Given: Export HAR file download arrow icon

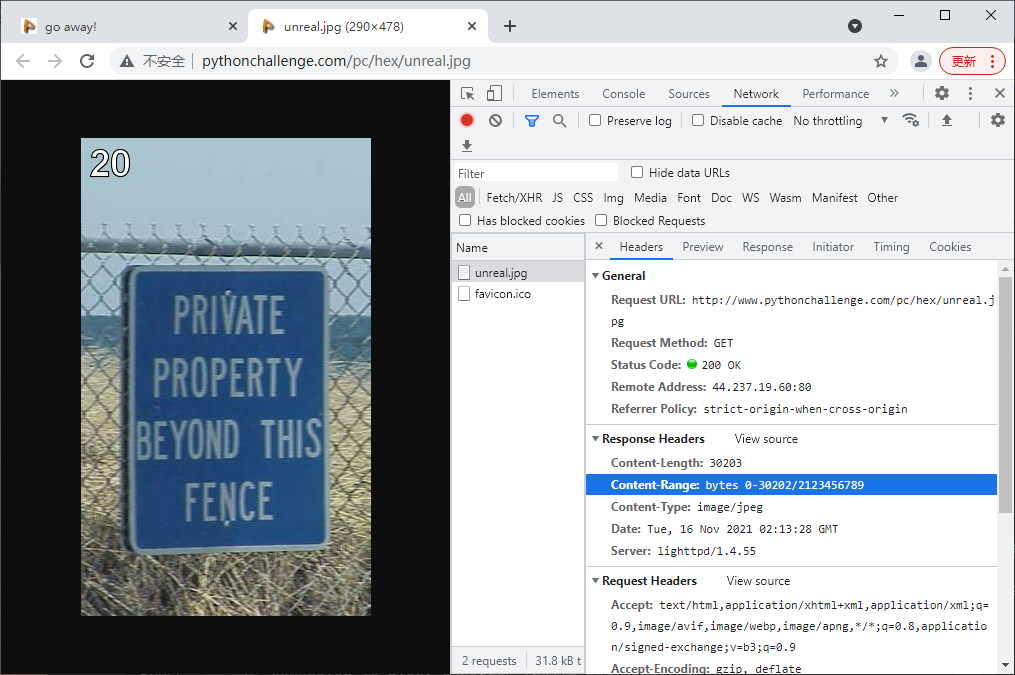Looking at the screenshot, I should [x=467, y=146].
